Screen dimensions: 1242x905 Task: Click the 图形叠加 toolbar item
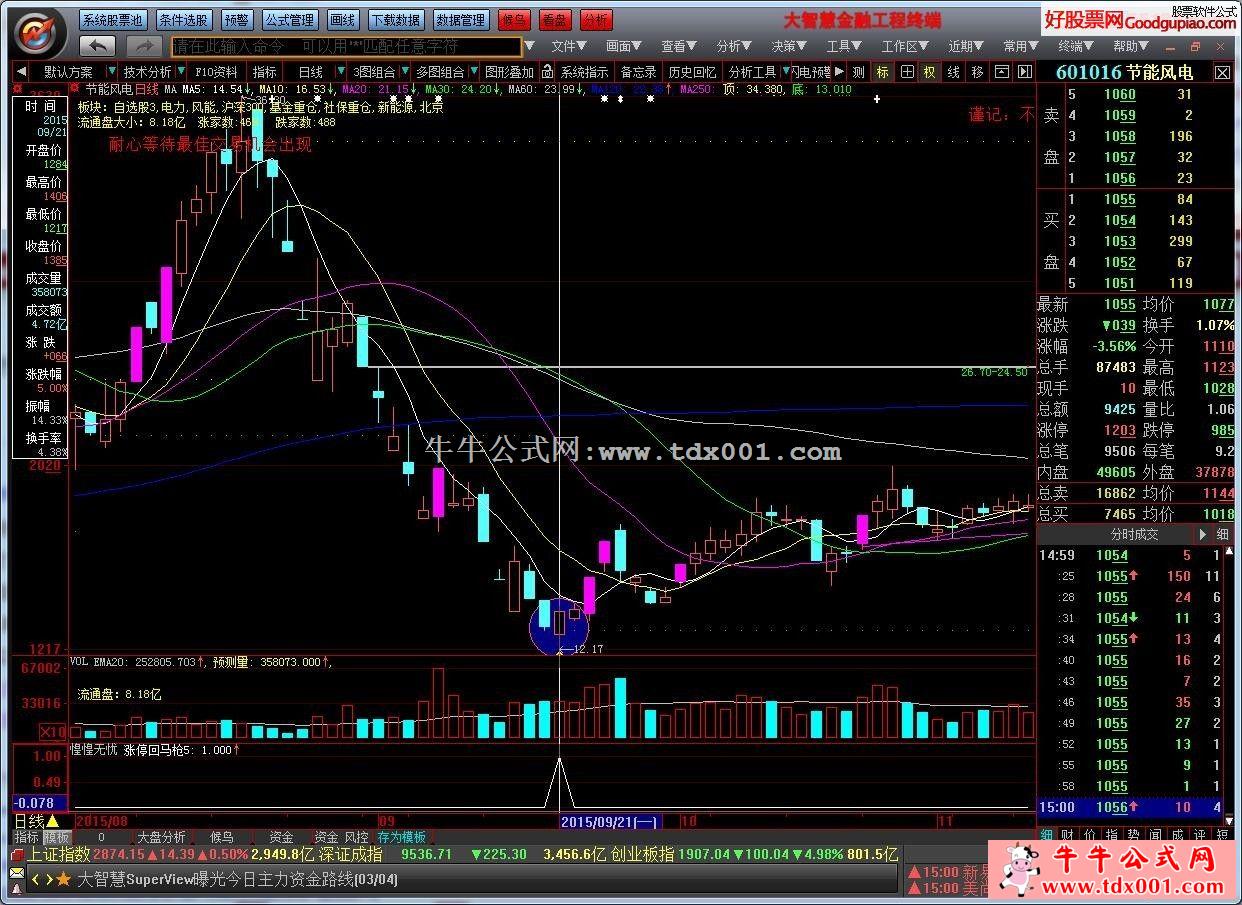[509, 72]
